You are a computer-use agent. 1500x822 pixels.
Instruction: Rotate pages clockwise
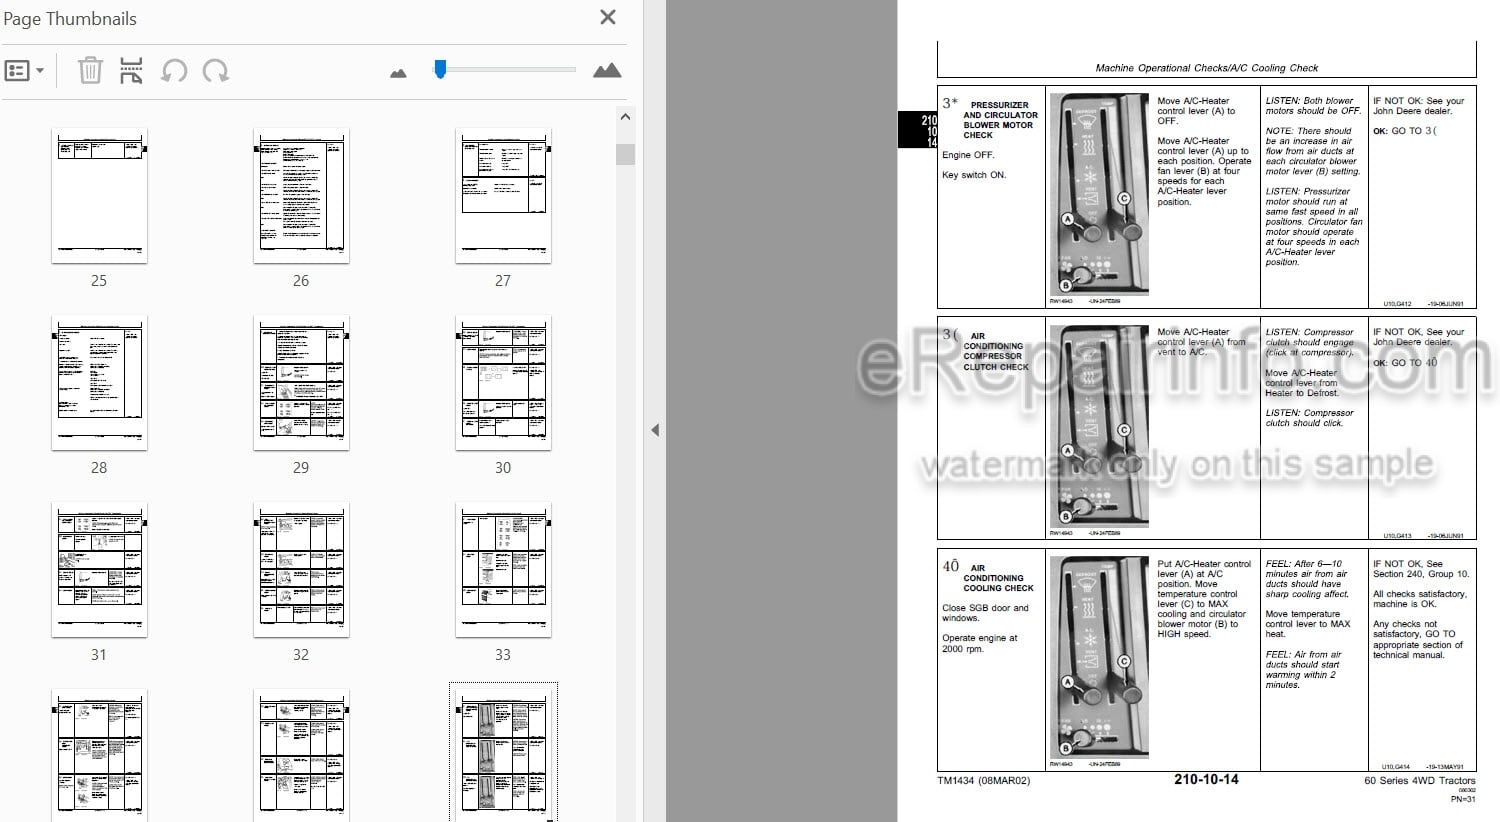click(x=215, y=71)
